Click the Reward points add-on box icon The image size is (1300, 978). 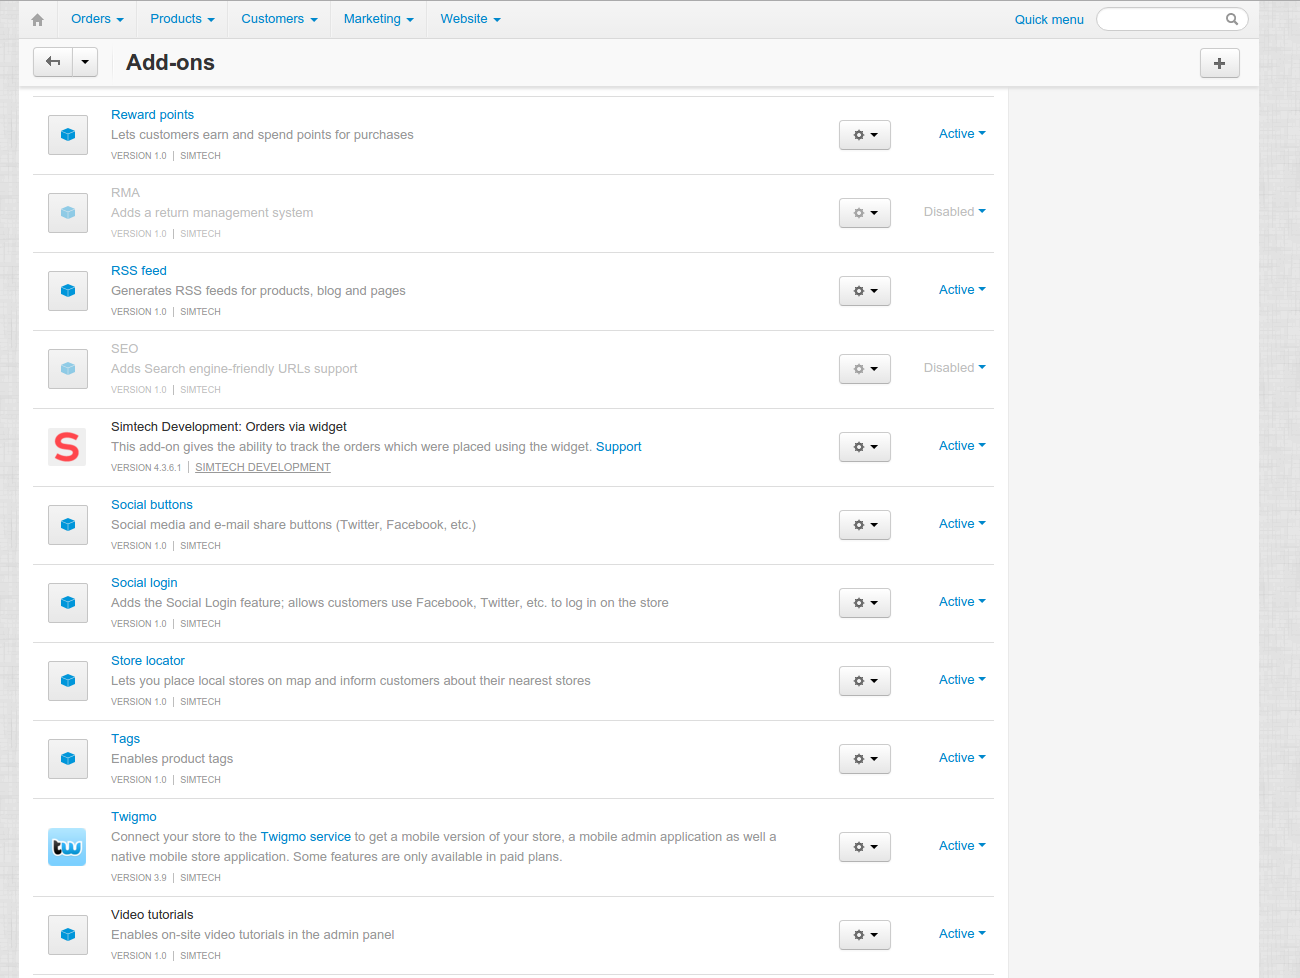pos(68,135)
